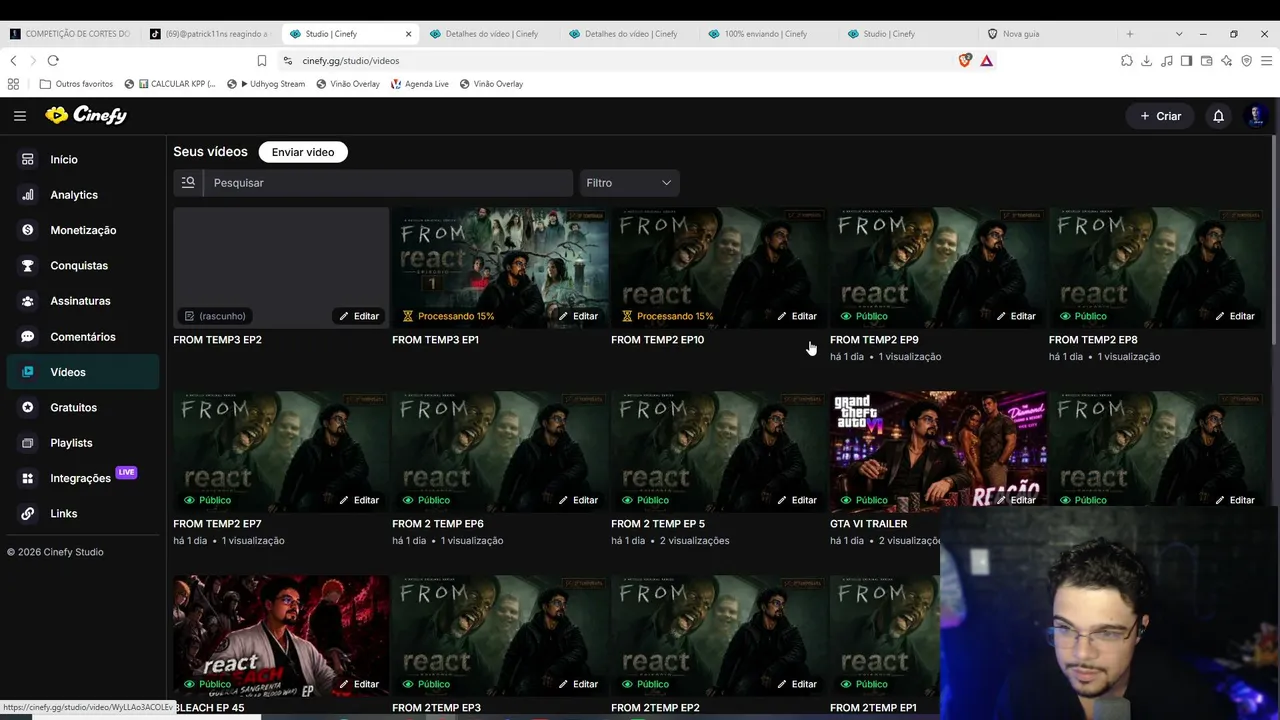Open the profile avatar menu
The width and height of the screenshot is (1280, 720).
(x=1256, y=116)
